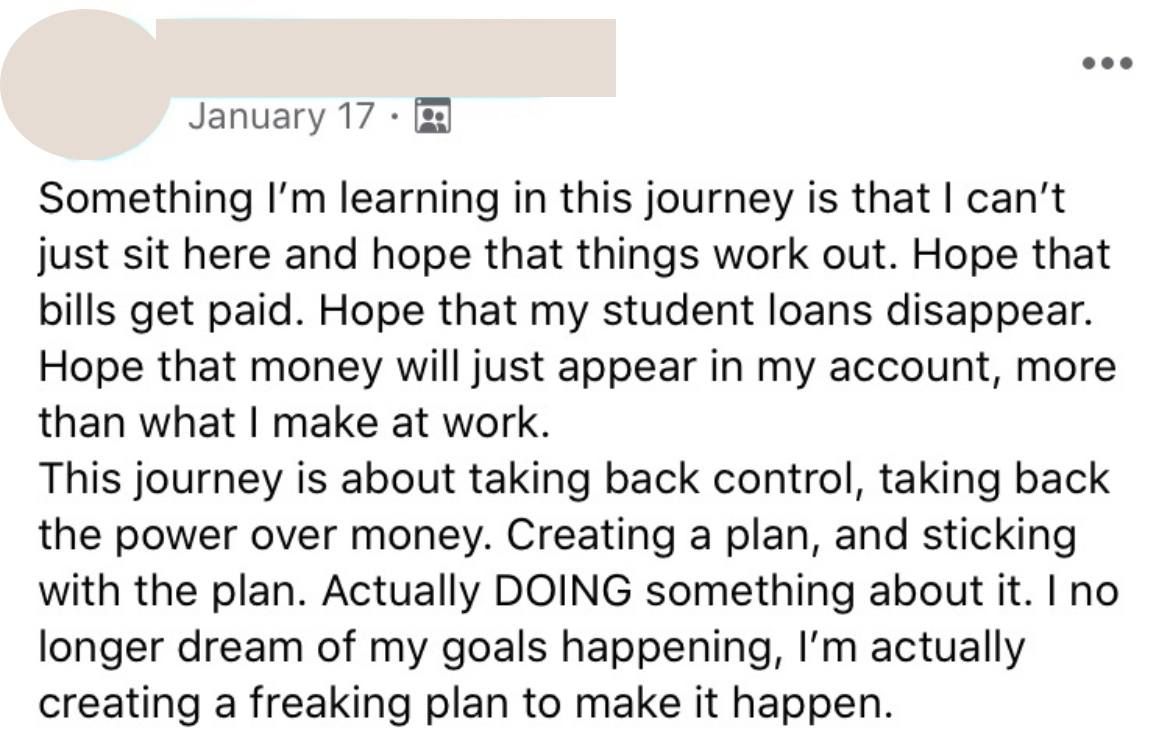1170x738 pixels.
Task: Click the redacted author name bar
Action: [x=386, y=57]
